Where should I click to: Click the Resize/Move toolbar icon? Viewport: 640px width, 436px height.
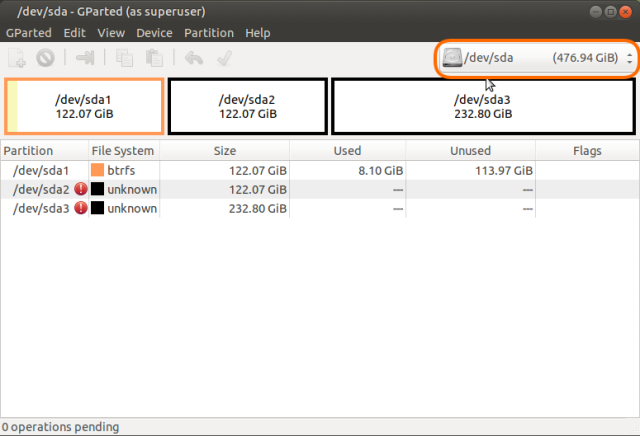coord(84,59)
